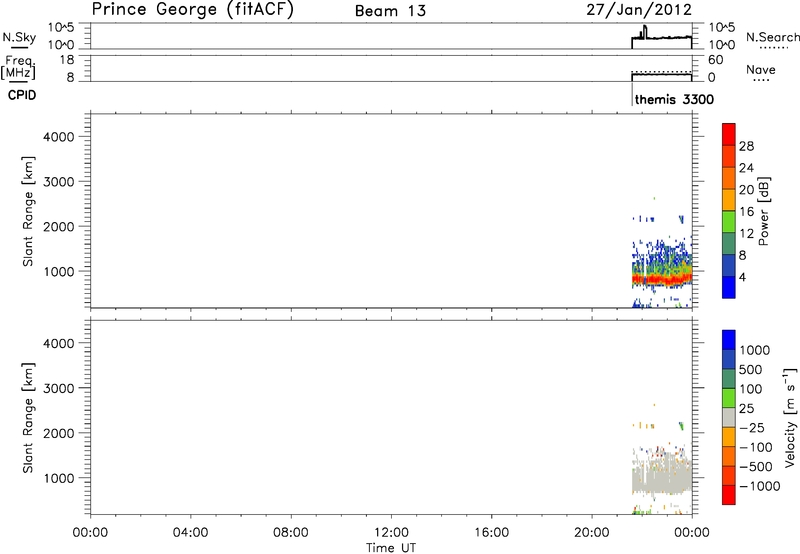Screen dimensions: 800x554
Task: Click the '20:00' time axis label
Action: point(592,533)
